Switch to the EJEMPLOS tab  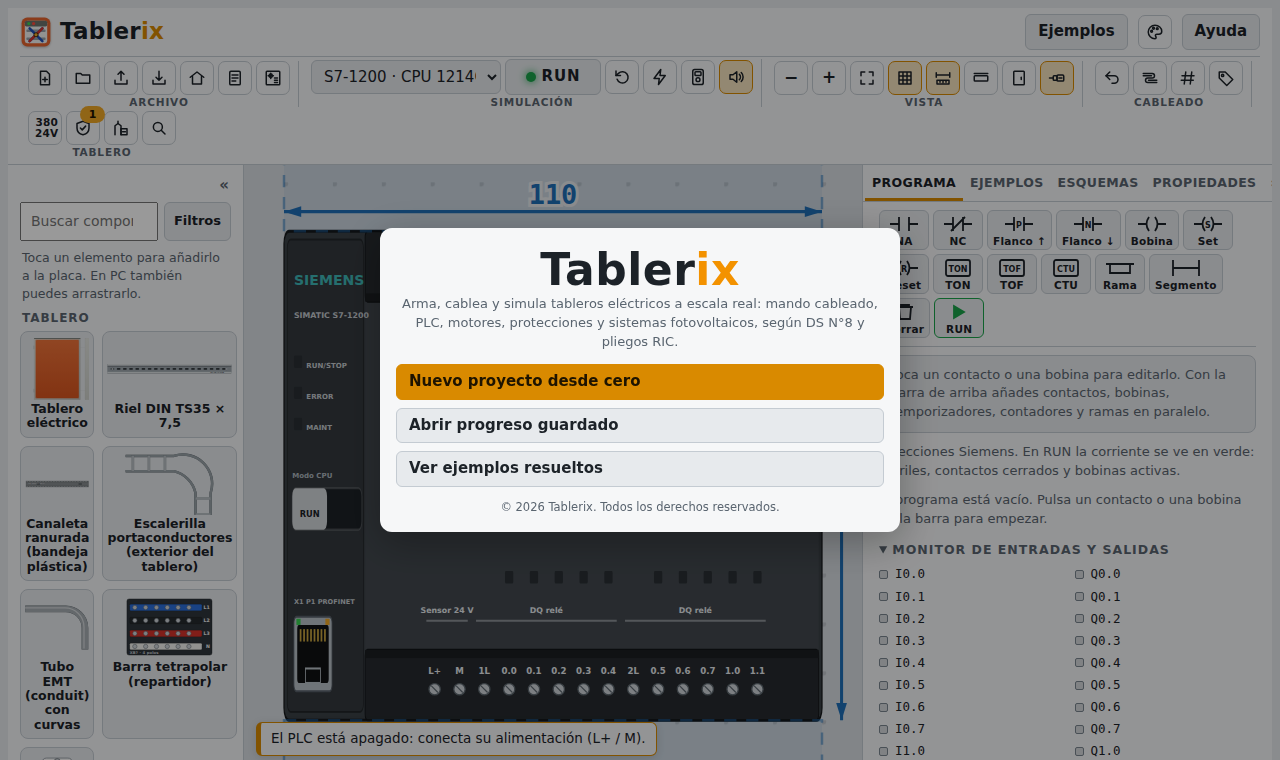pos(1006,183)
